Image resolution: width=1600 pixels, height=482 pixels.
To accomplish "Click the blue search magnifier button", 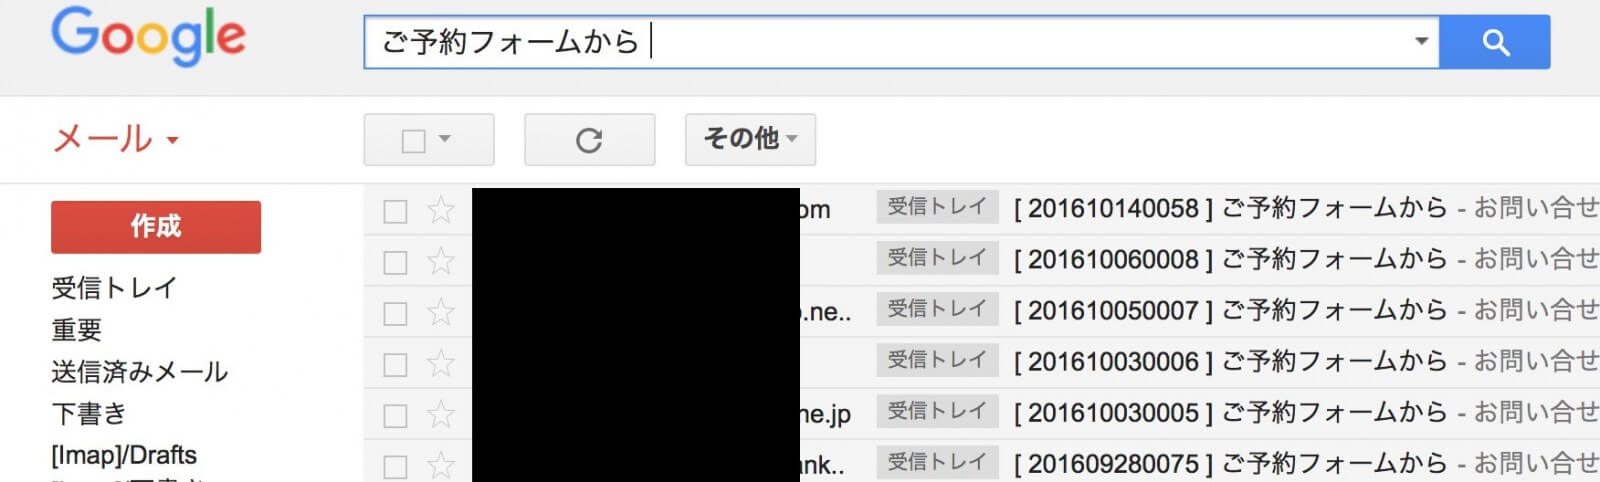I will [x=1495, y=42].
